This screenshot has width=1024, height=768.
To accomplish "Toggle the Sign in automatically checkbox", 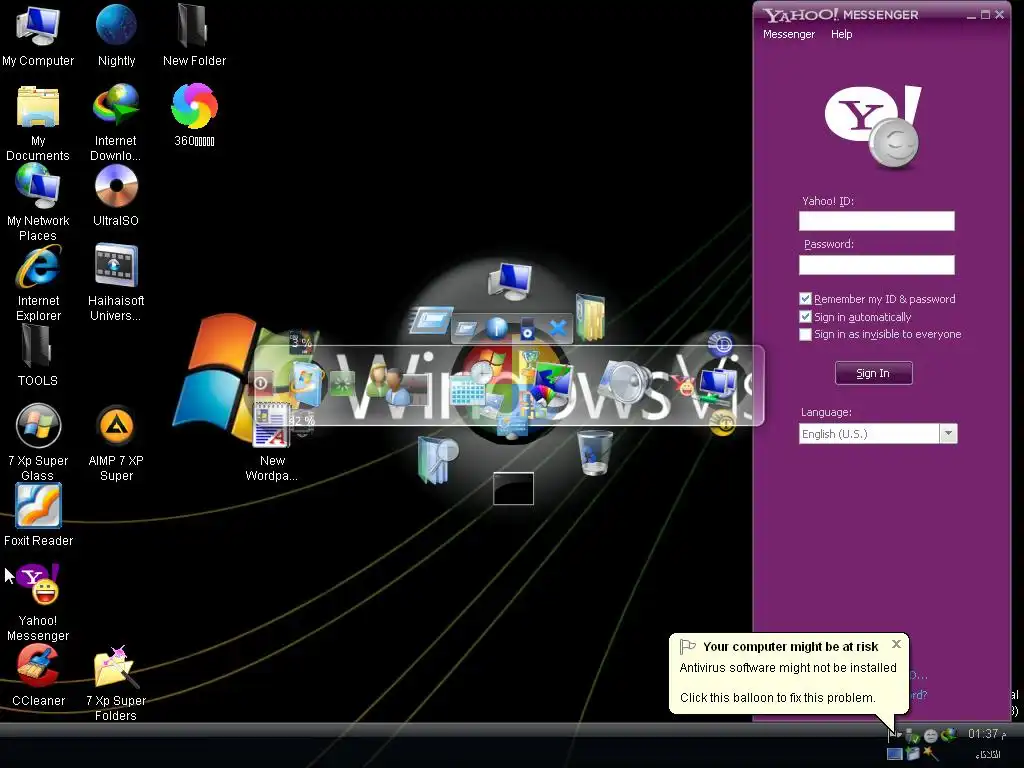I will (x=805, y=317).
